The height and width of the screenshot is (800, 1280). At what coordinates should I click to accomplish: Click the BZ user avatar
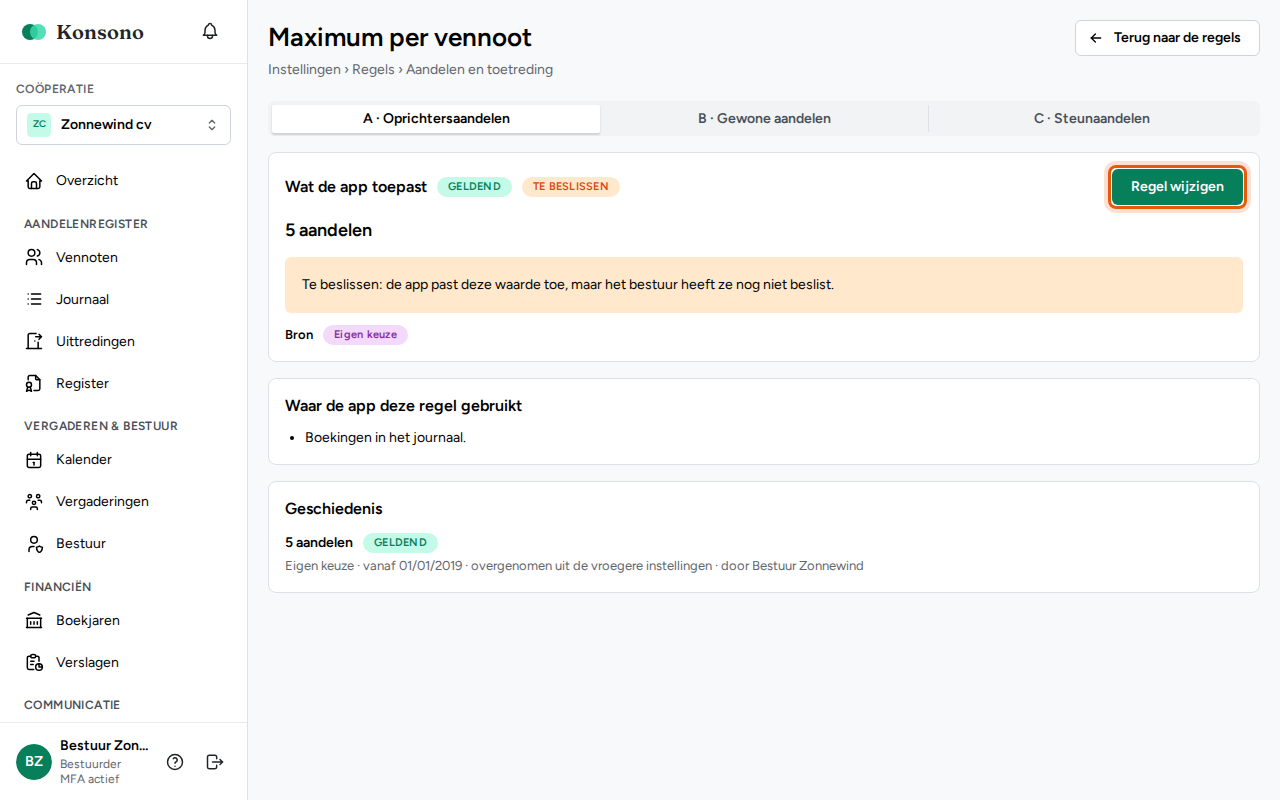34,762
